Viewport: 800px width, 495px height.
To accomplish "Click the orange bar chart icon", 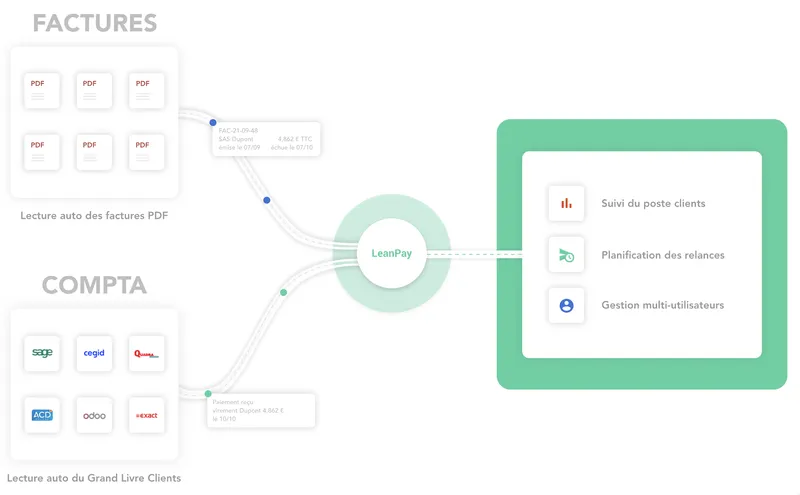I will point(566,203).
